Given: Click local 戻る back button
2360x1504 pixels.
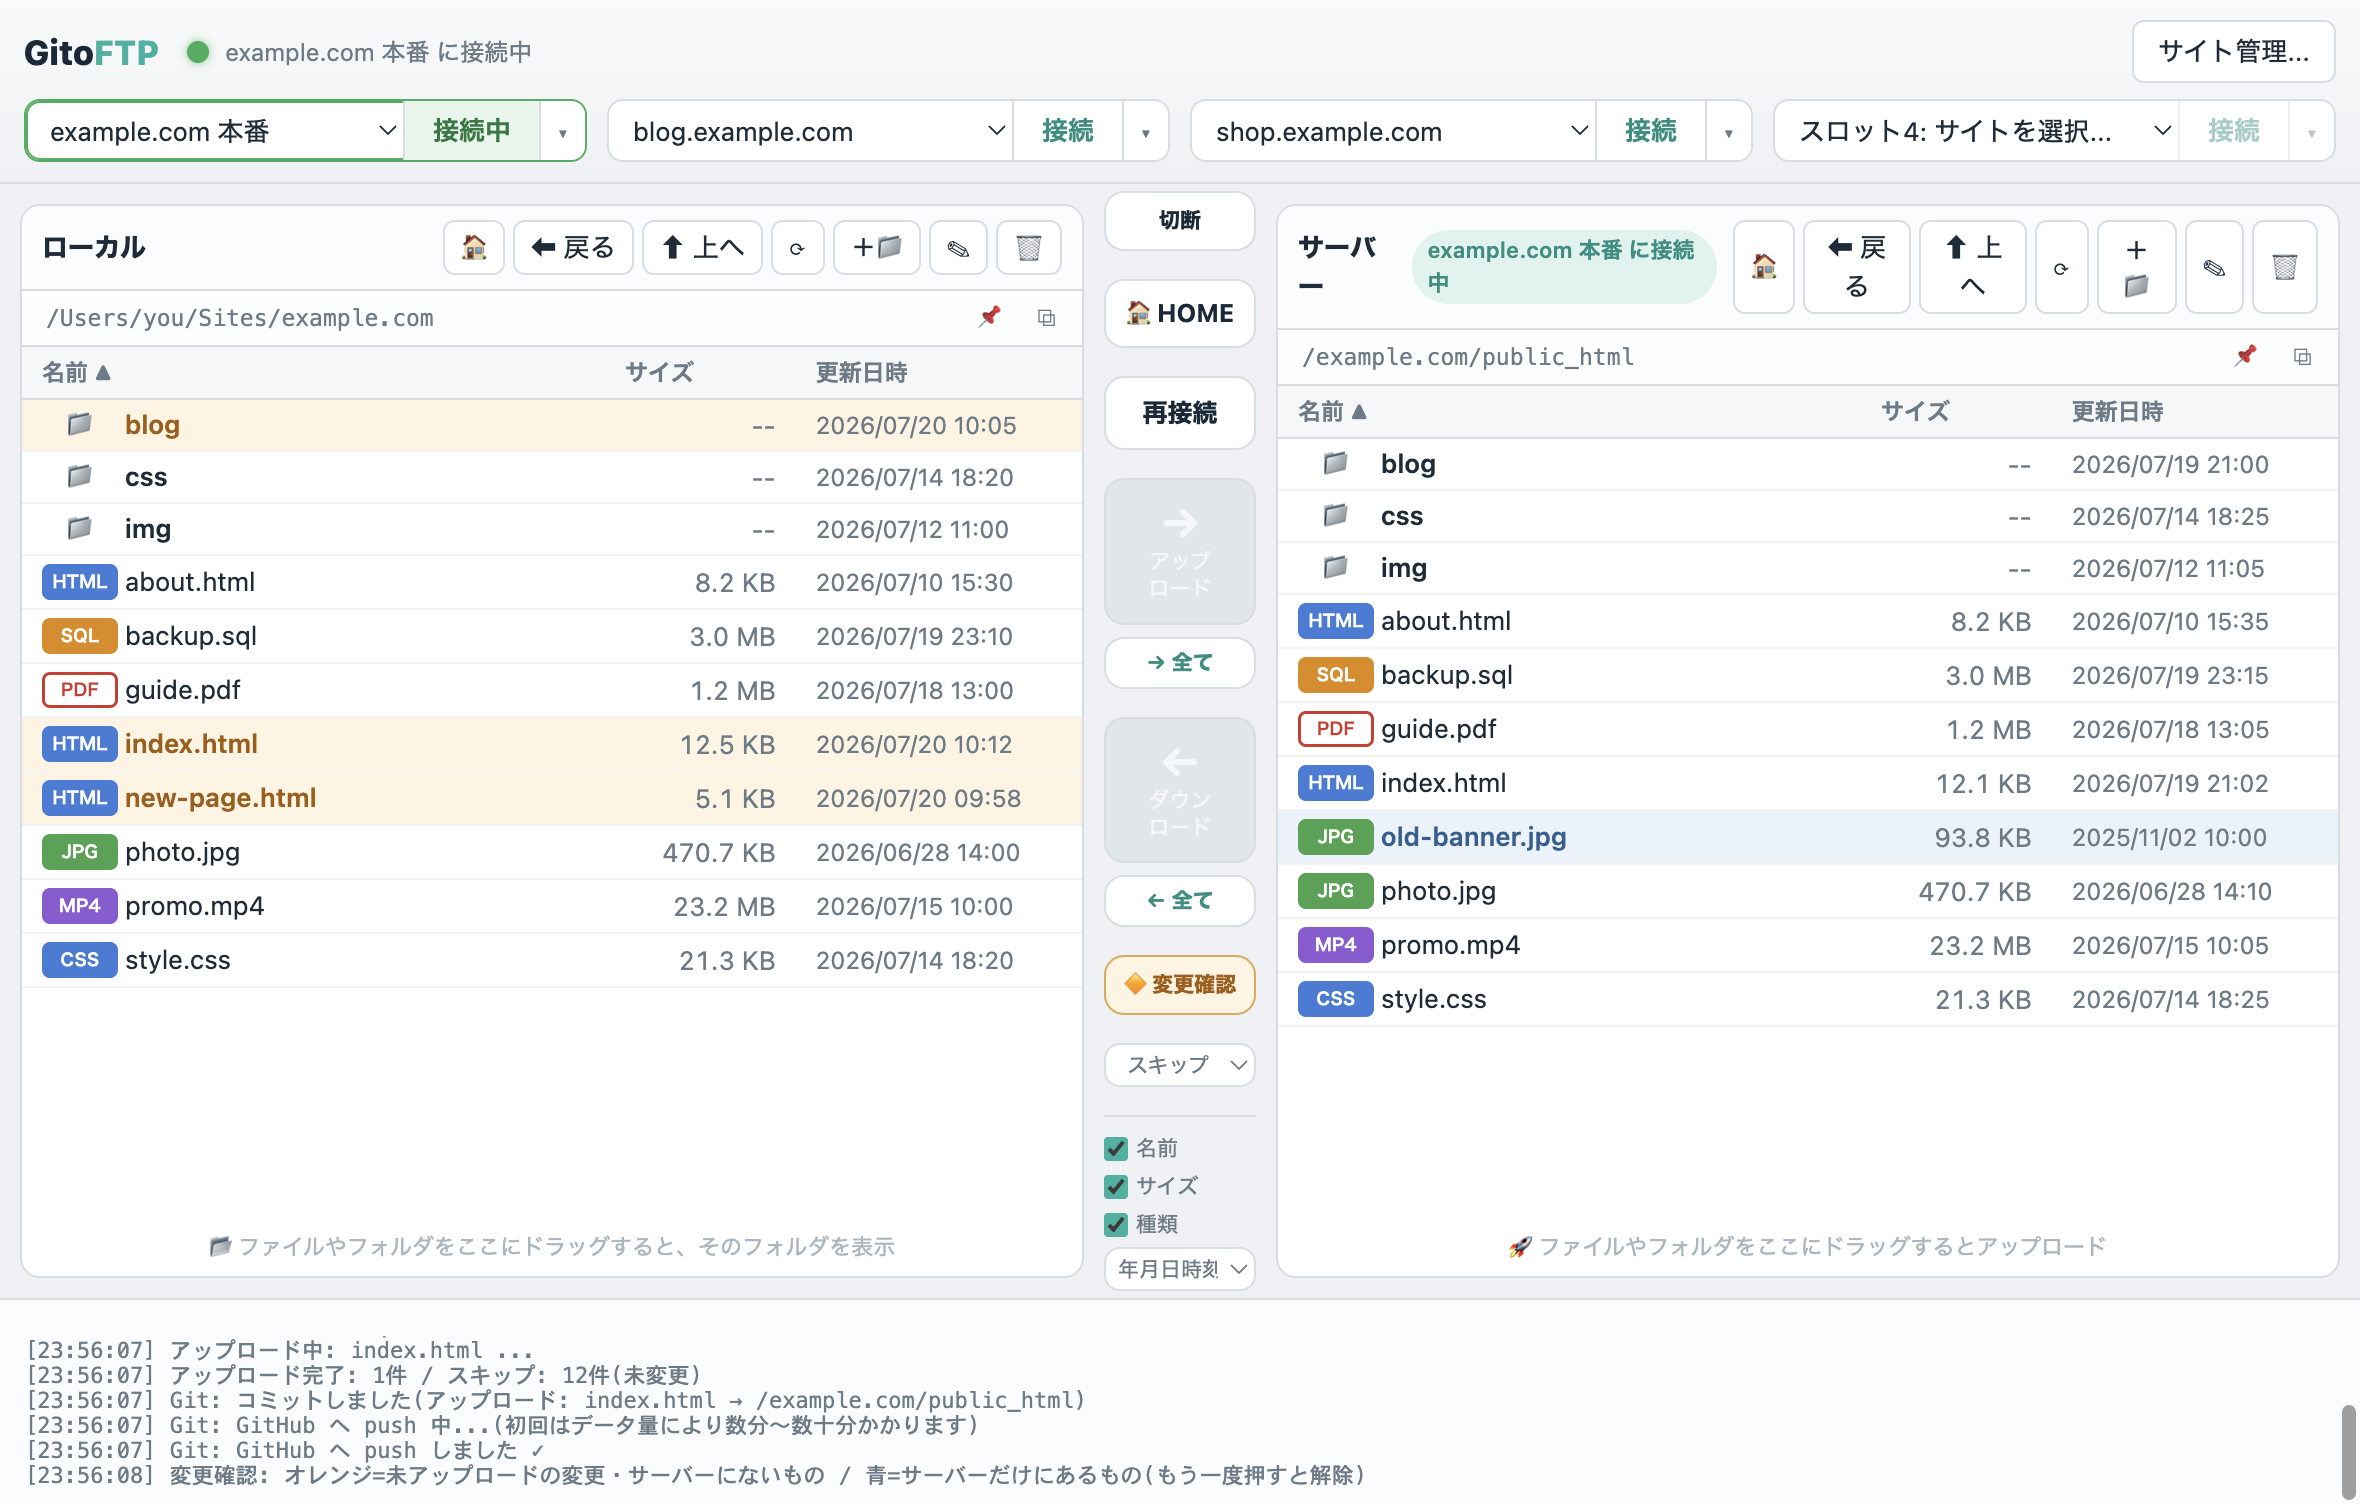Looking at the screenshot, I should coord(573,247).
